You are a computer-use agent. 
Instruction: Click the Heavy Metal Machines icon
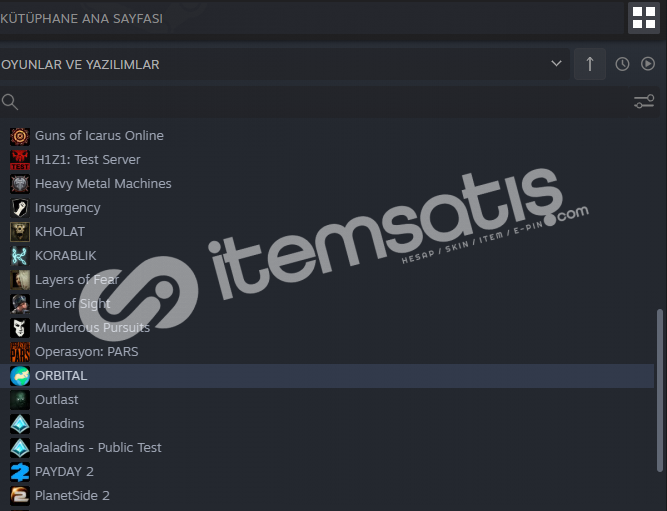point(20,184)
